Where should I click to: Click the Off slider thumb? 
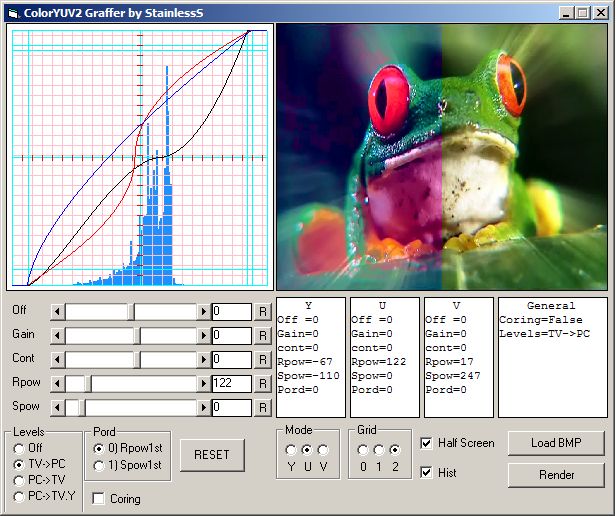point(131,312)
